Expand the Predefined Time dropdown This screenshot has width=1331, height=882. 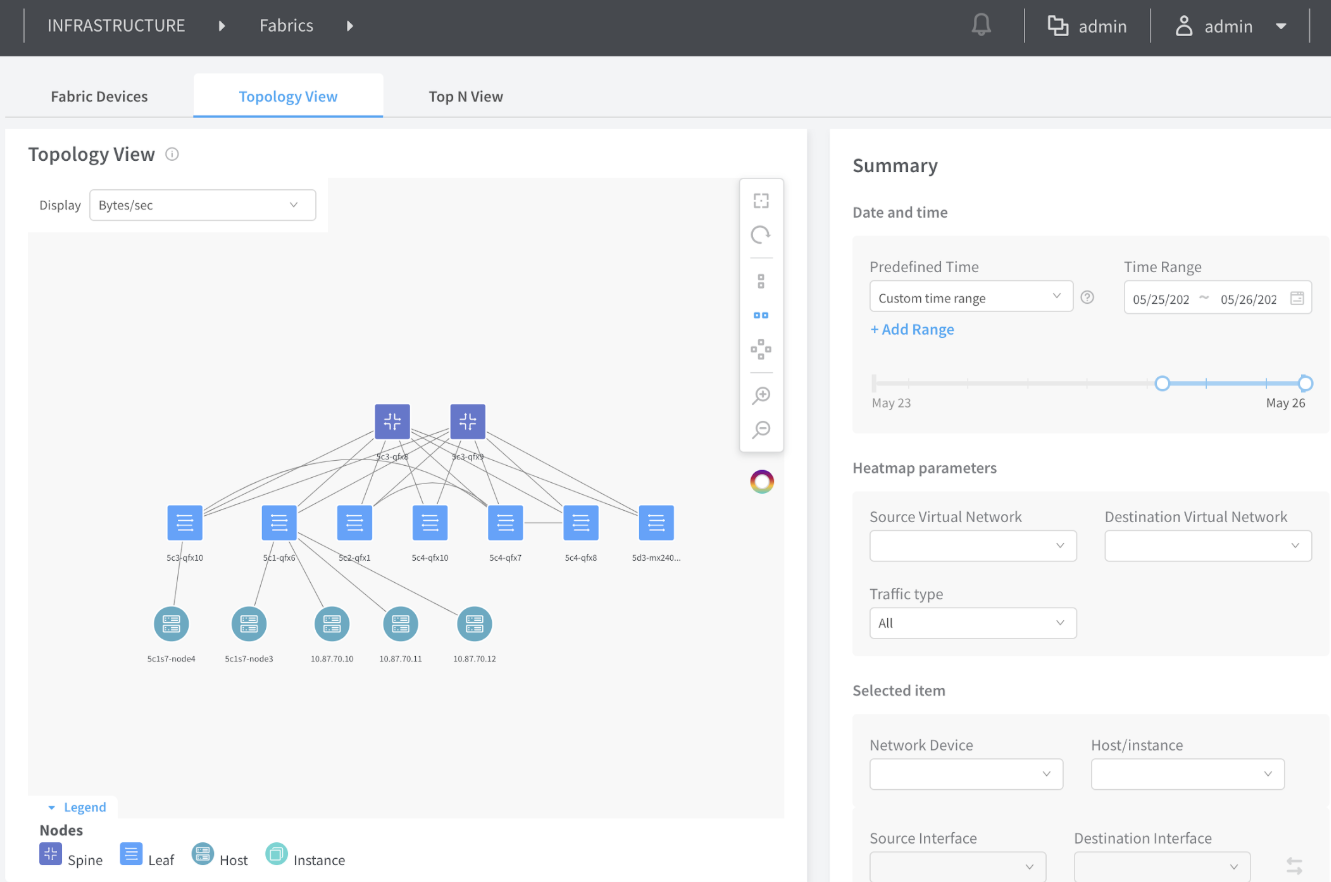(970, 297)
